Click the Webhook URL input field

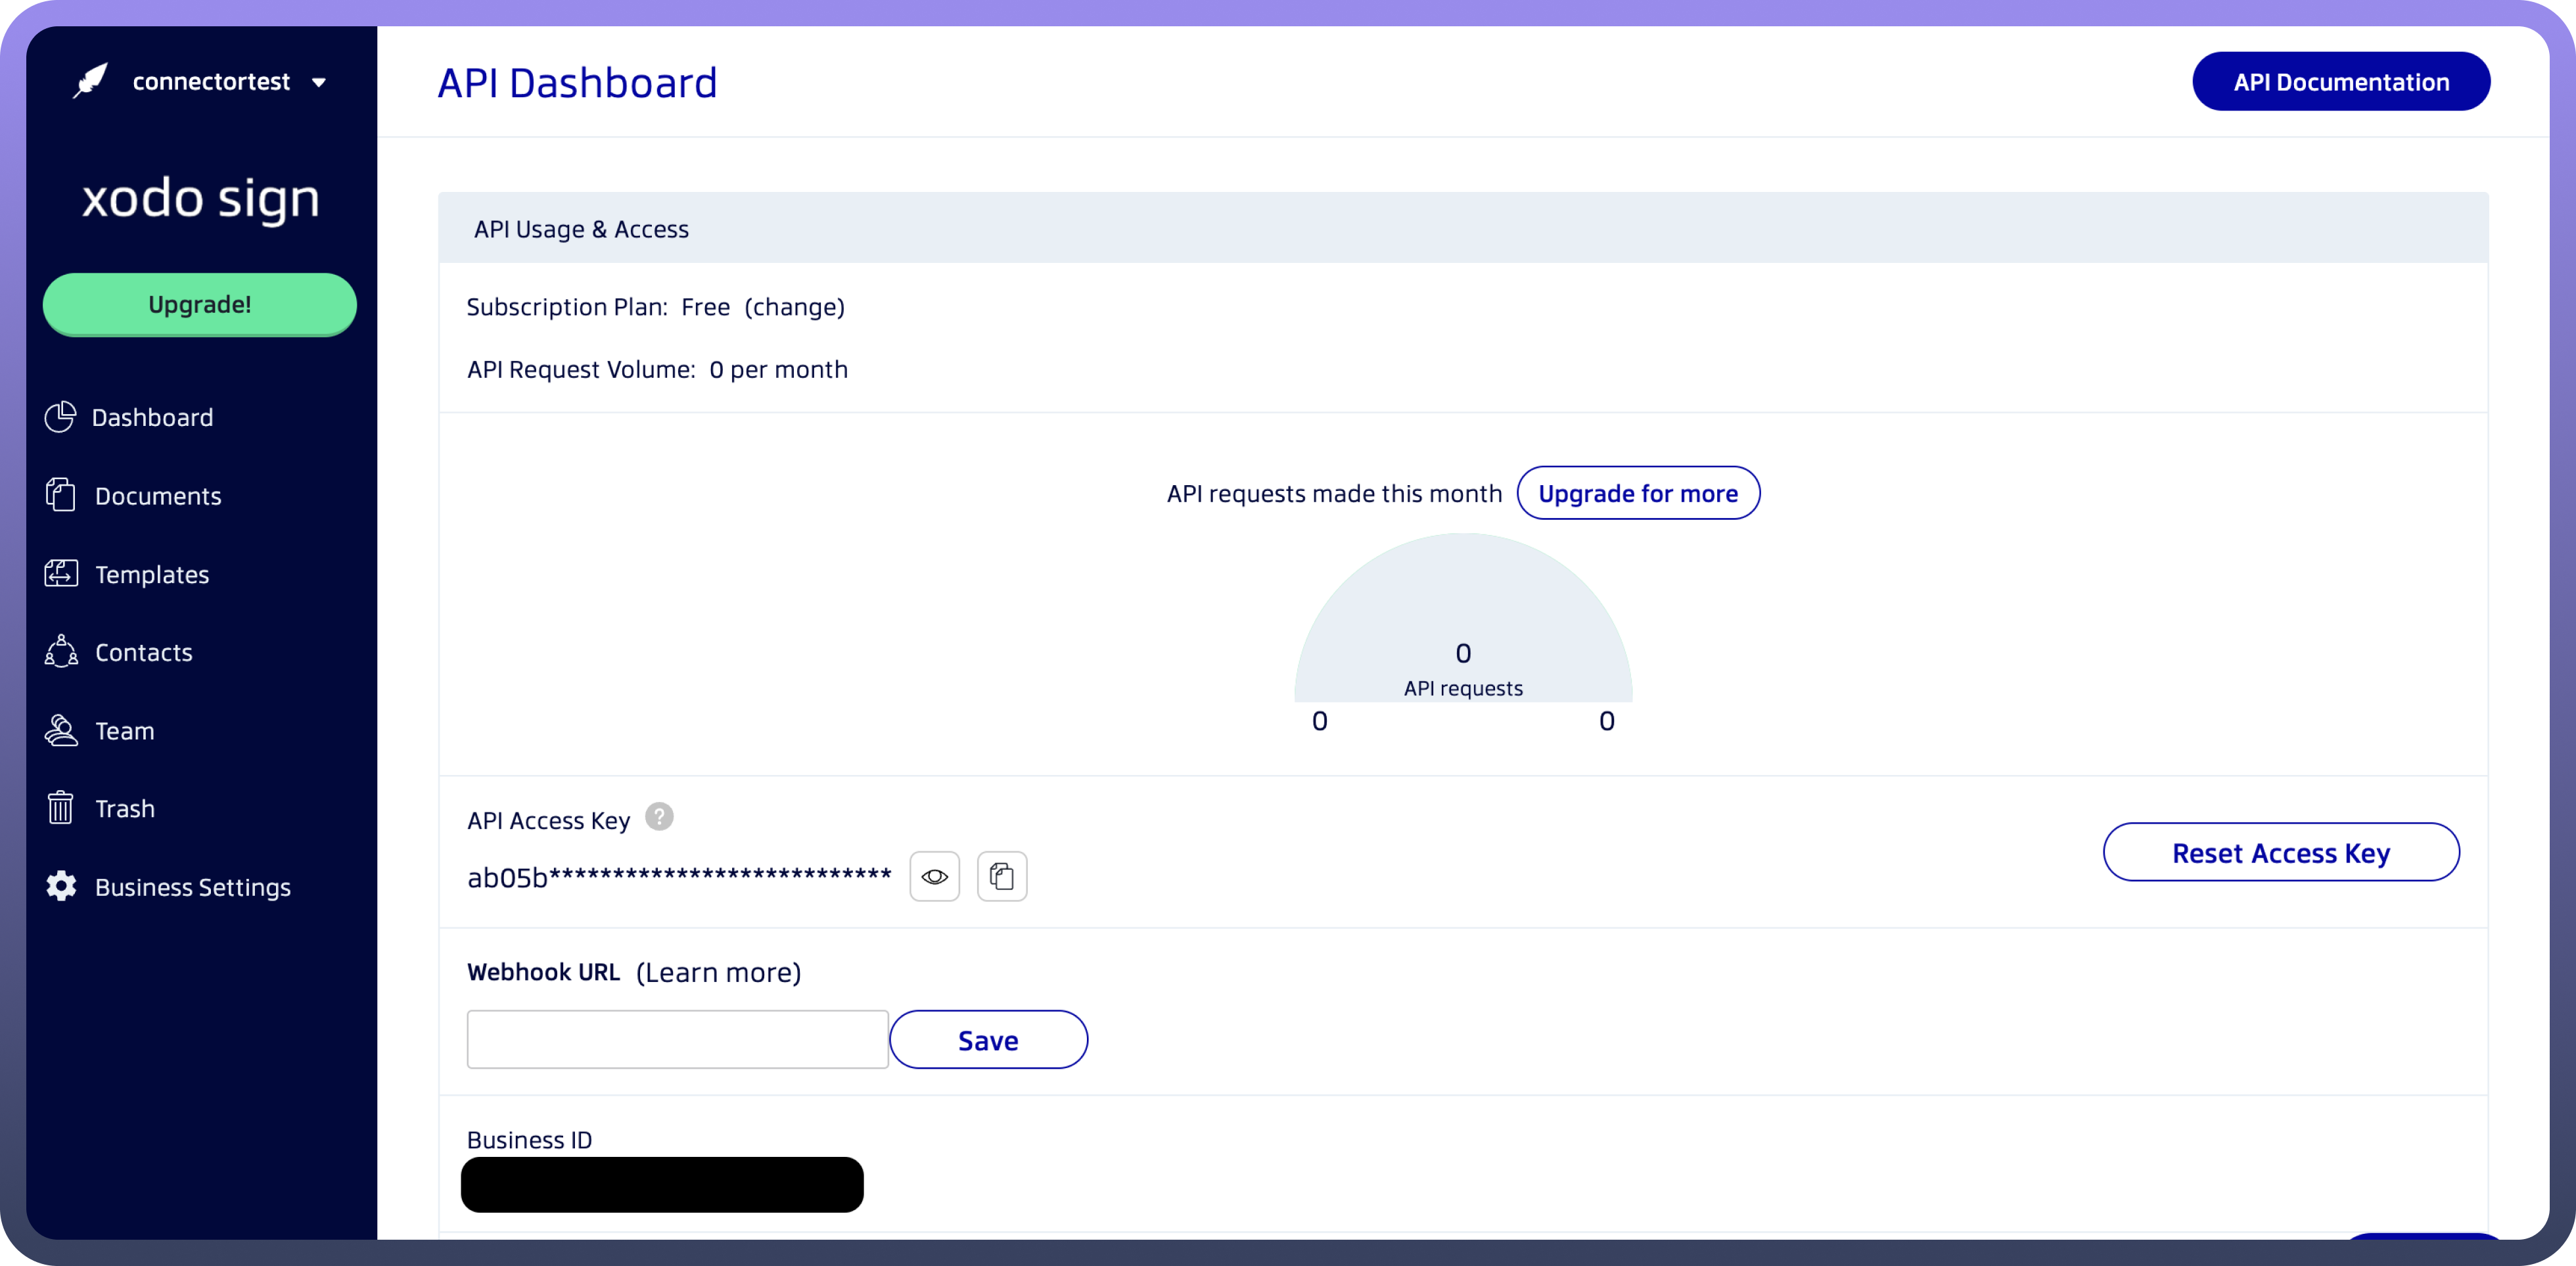677,1040
